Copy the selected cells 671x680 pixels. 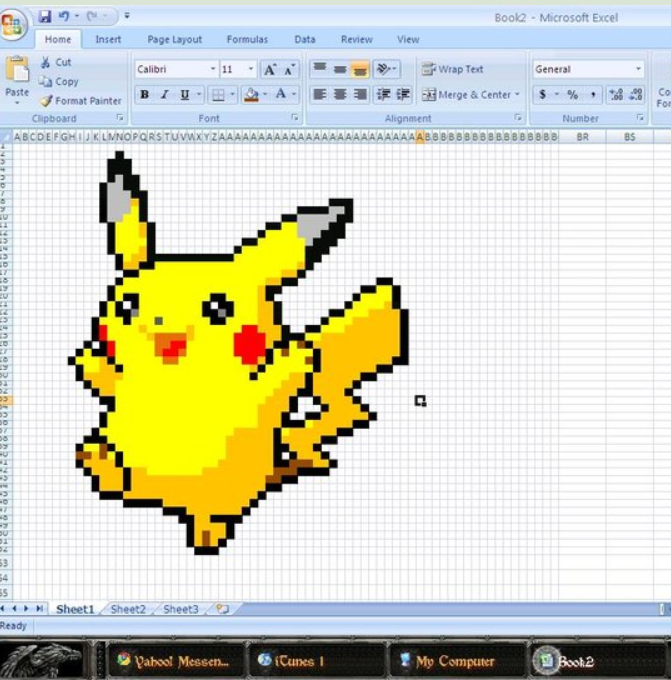coord(59,82)
